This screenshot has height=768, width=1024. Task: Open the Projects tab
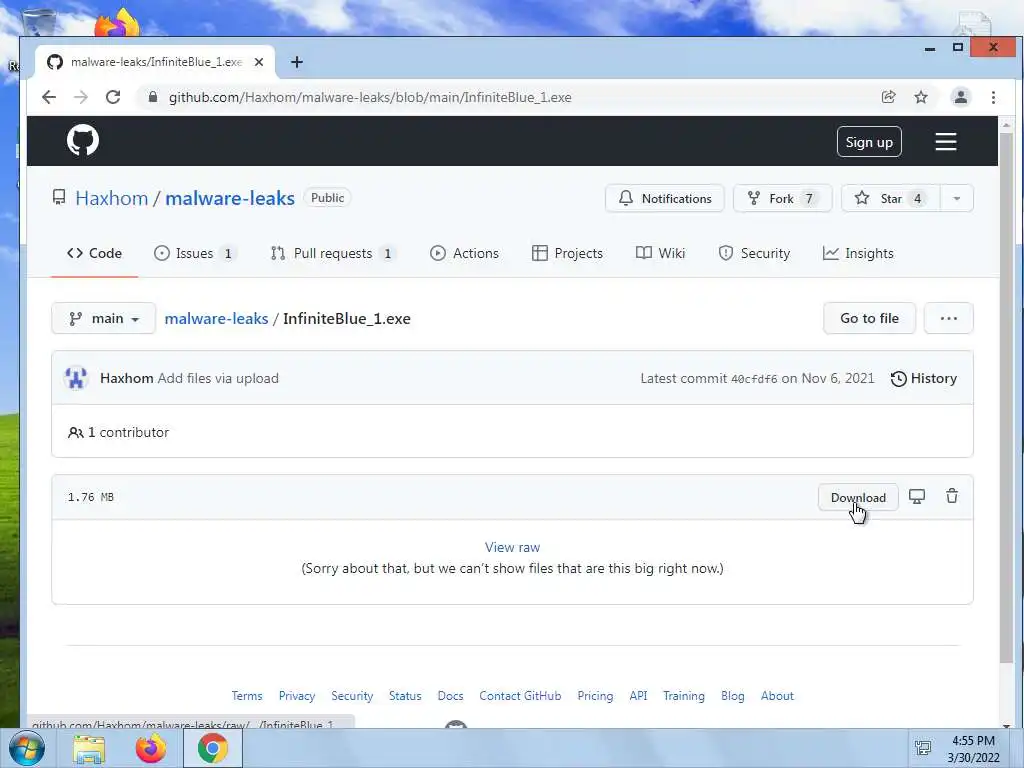point(568,253)
